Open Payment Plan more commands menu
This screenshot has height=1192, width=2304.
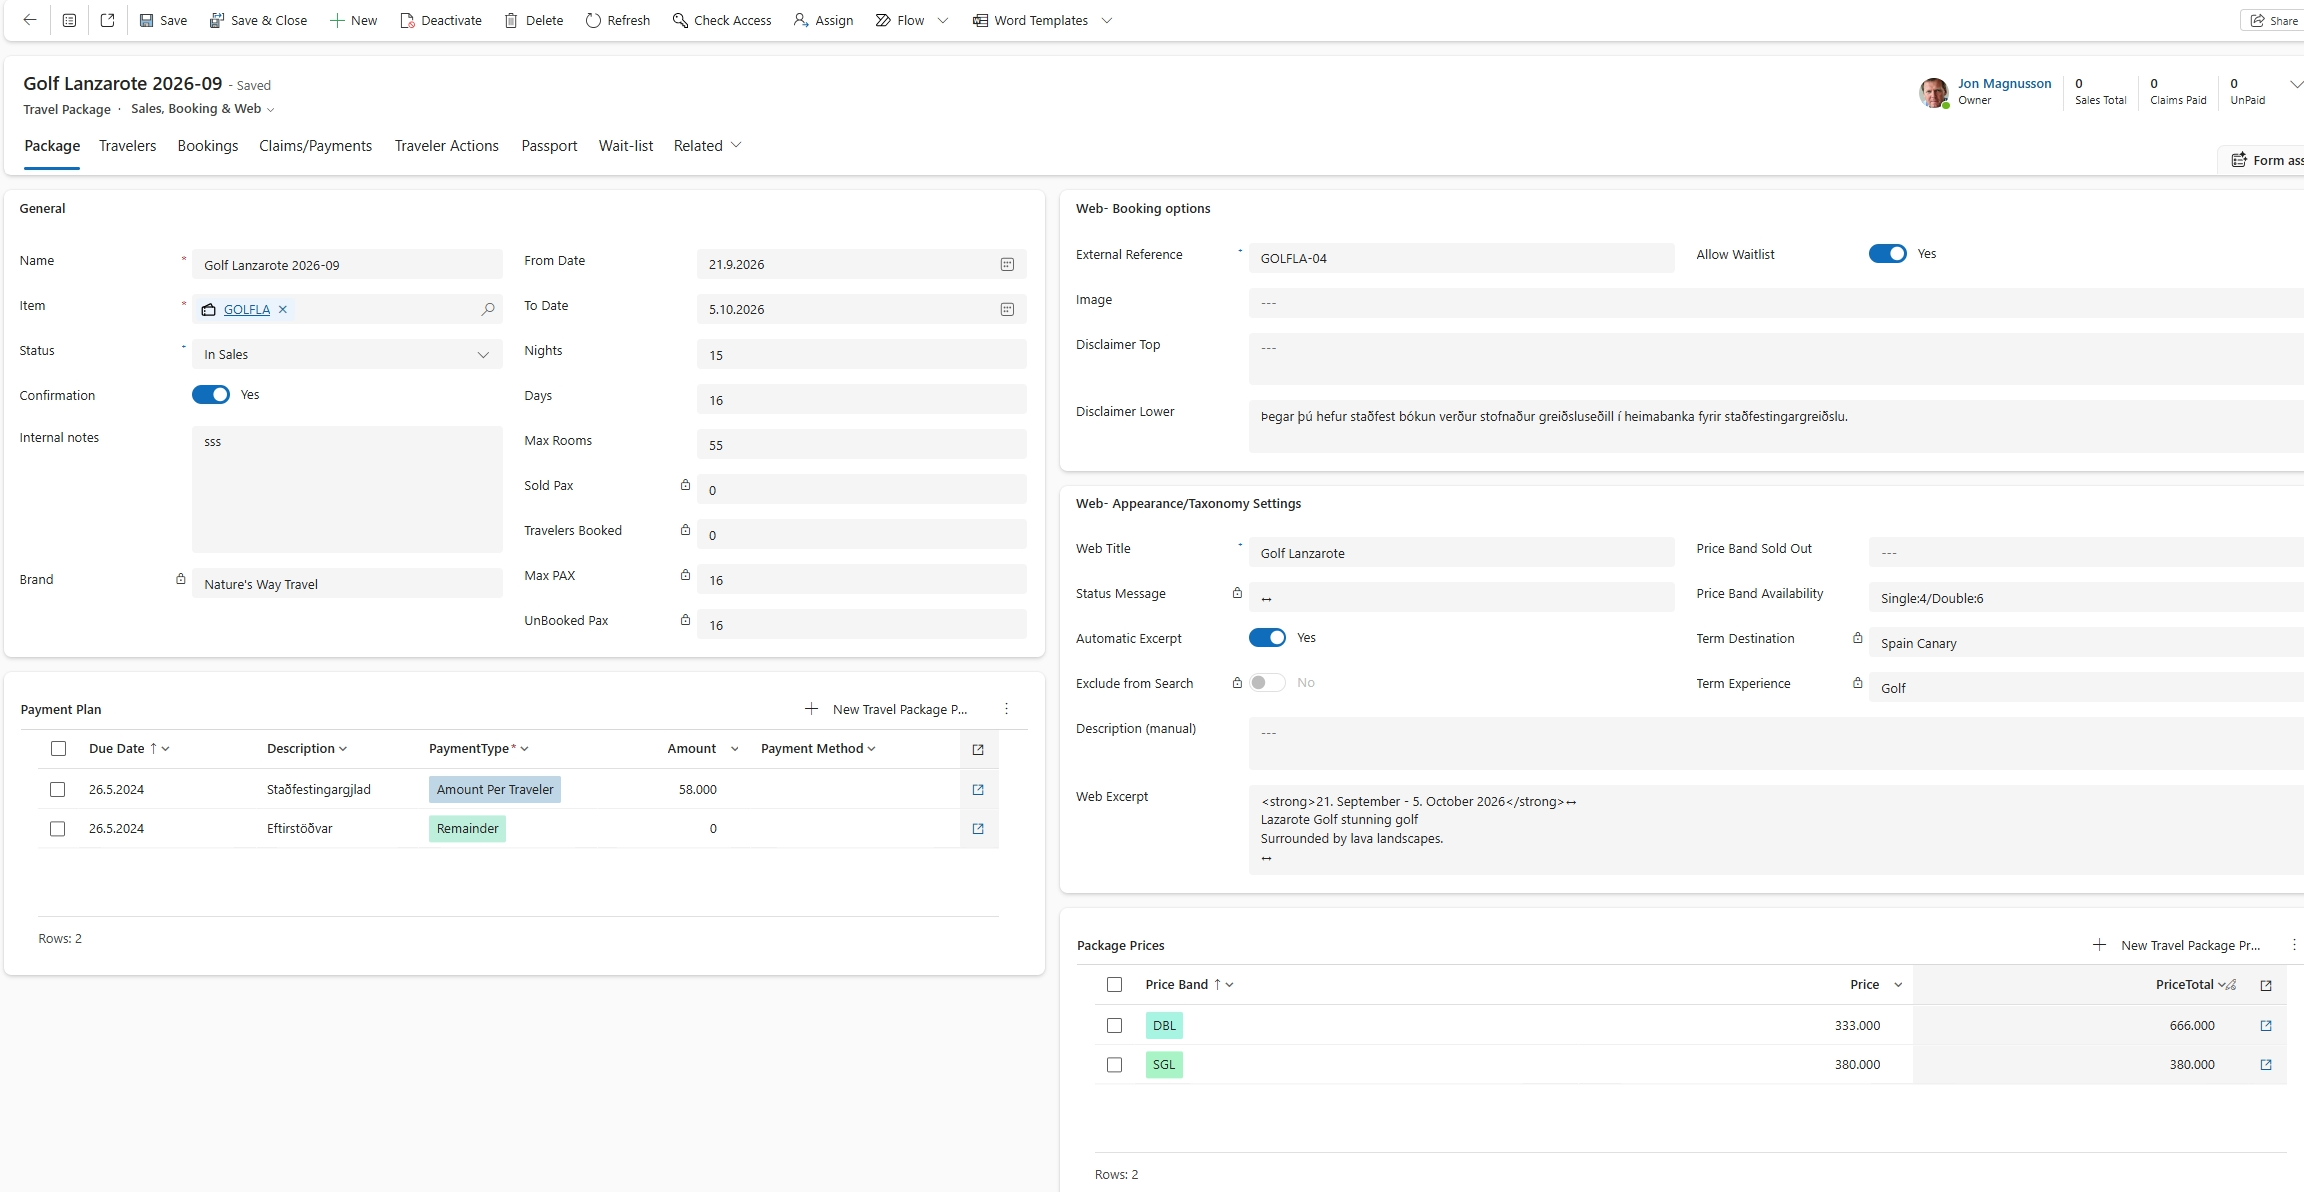tap(1006, 709)
